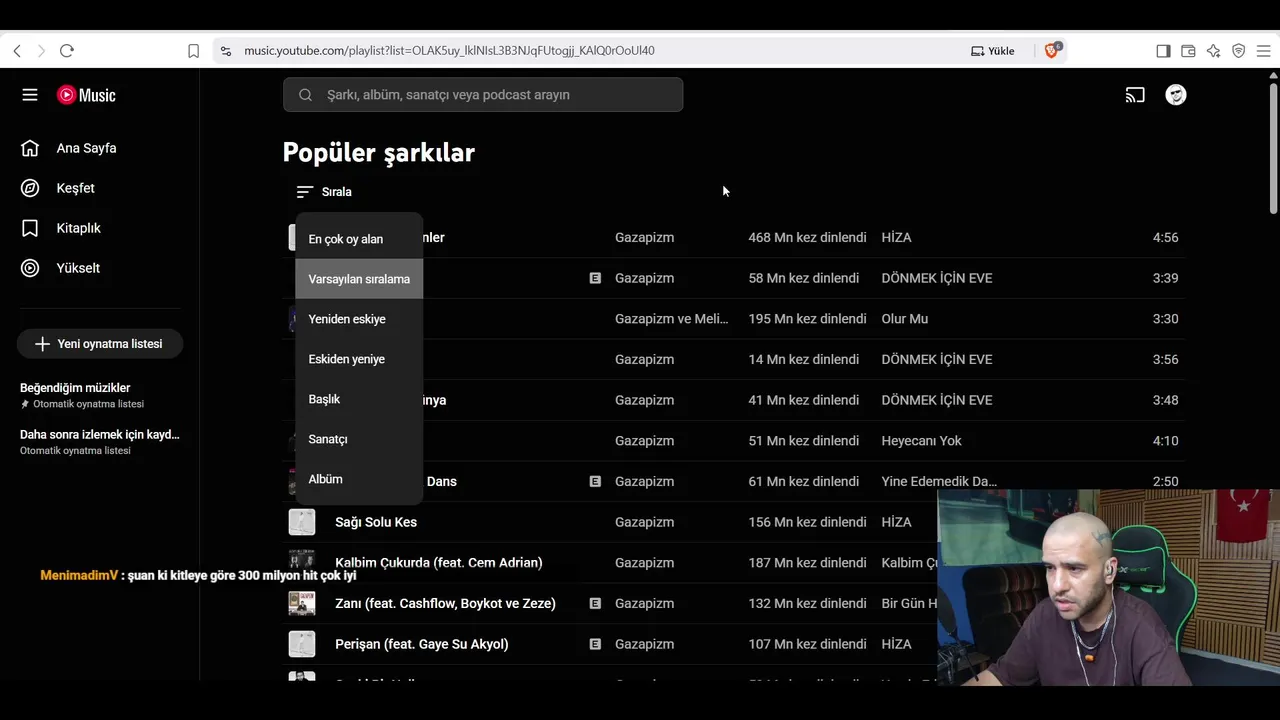
Task: Play Kalbim Çukurda via its thumbnail
Action: [x=302, y=563]
